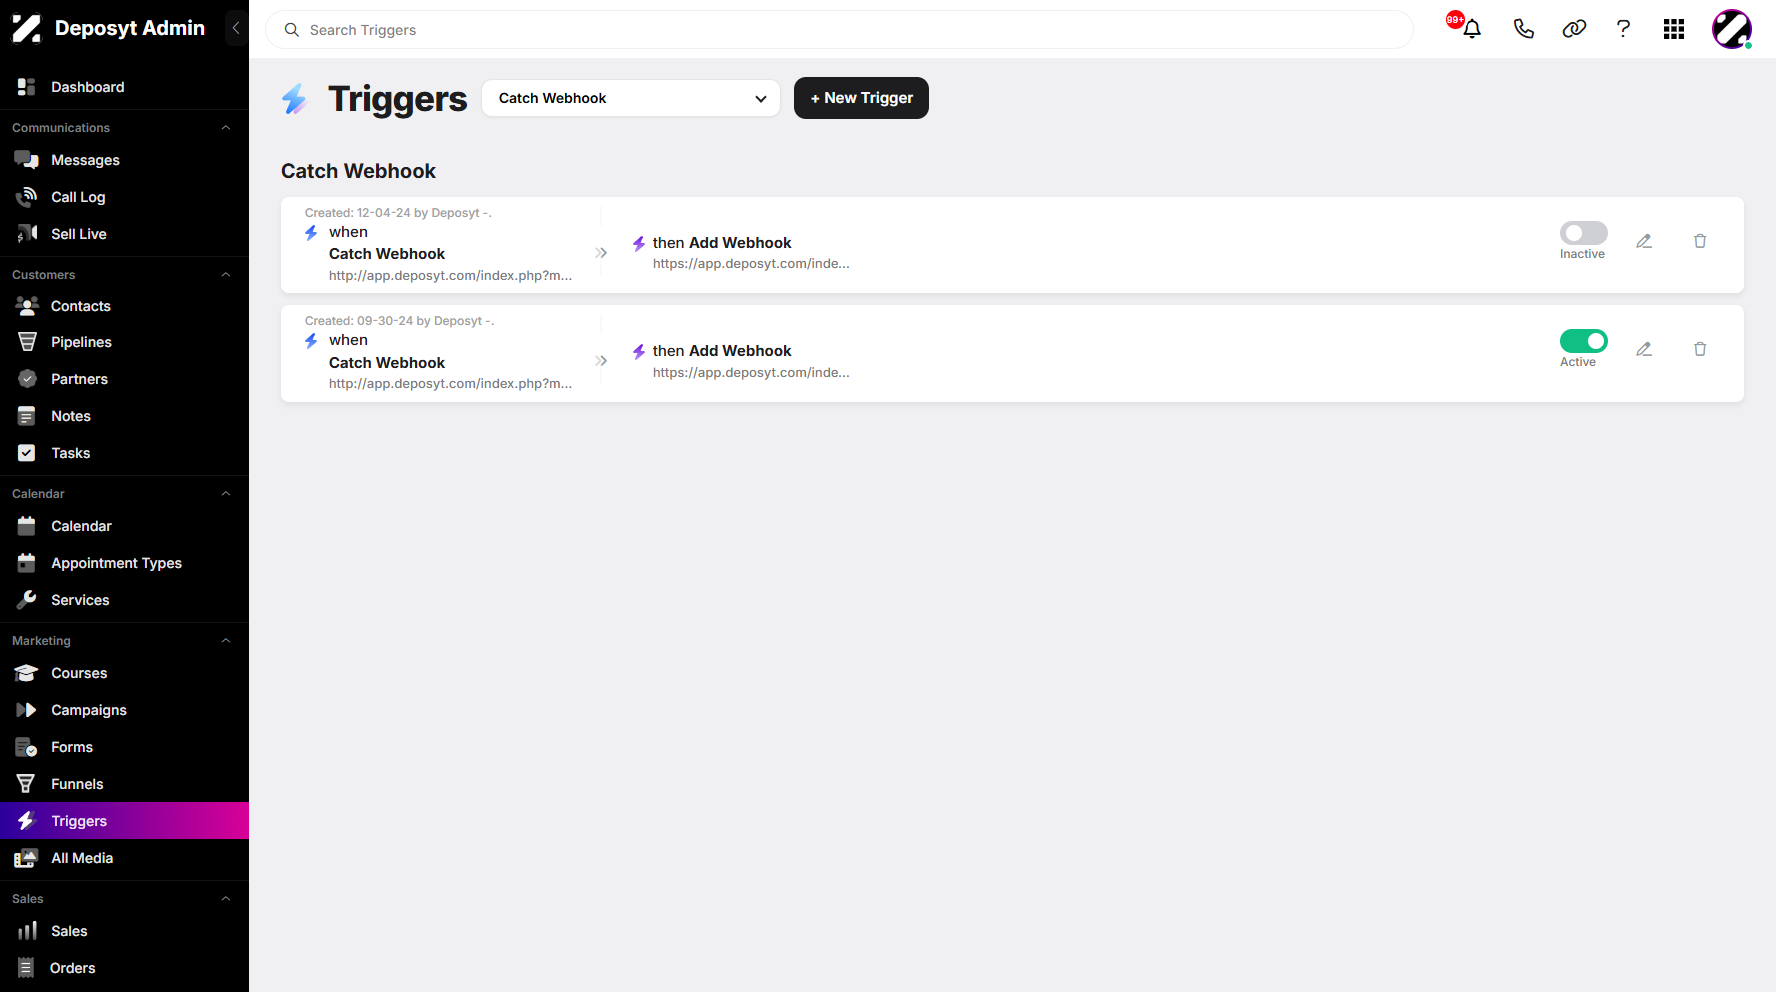Delete the 12-04-24 Catch Webhook trigger
The image size is (1776, 992).
1700,241
